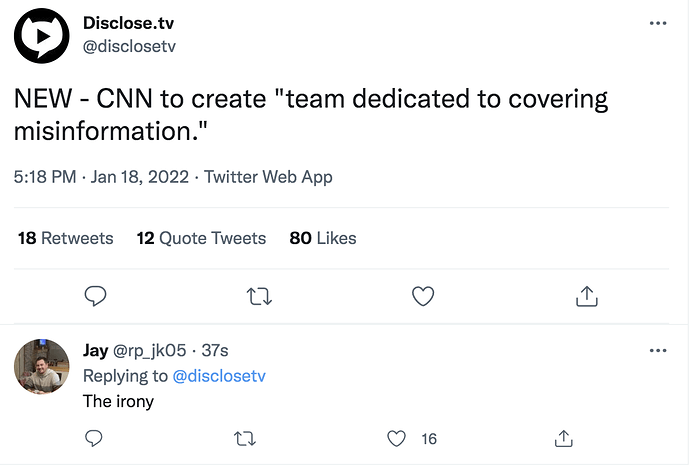The height and width of the screenshot is (465, 690).
Task: Like Jay's reply with 16 likes
Action: (x=397, y=438)
